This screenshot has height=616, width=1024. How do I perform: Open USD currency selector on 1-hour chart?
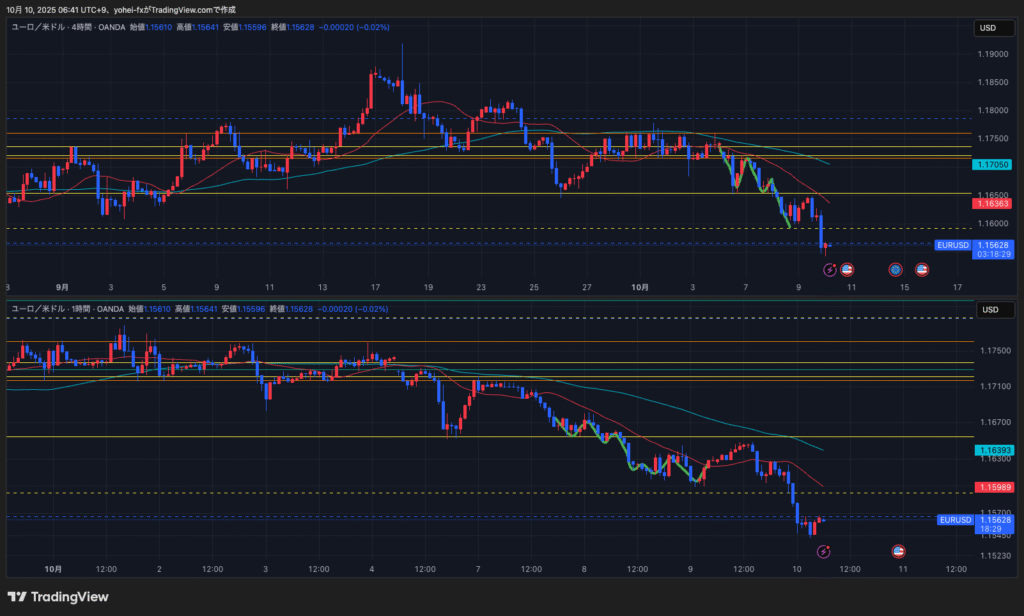[987, 310]
